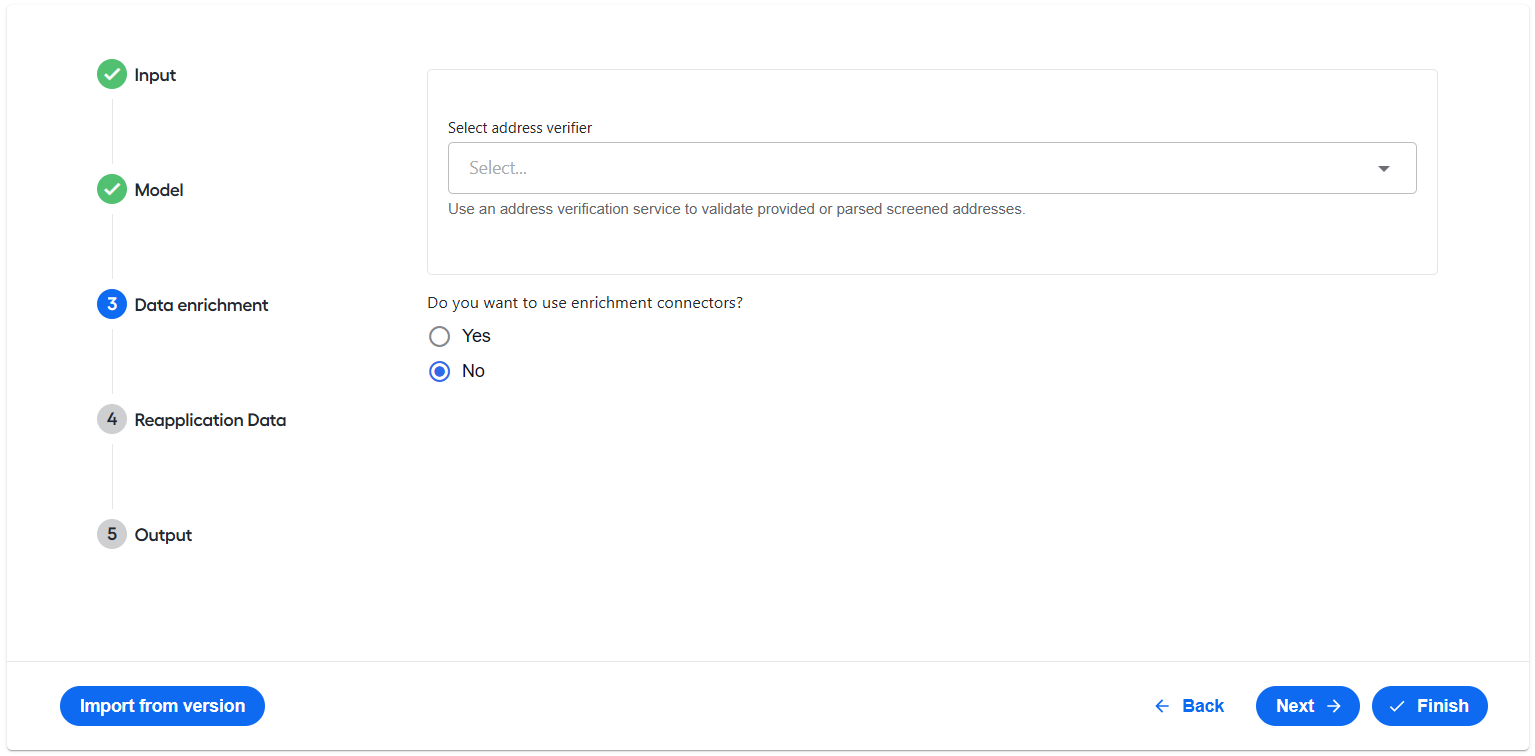Click the Yes option label text
This screenshot has height=756, width=1535.
click(x=476, y=336)
